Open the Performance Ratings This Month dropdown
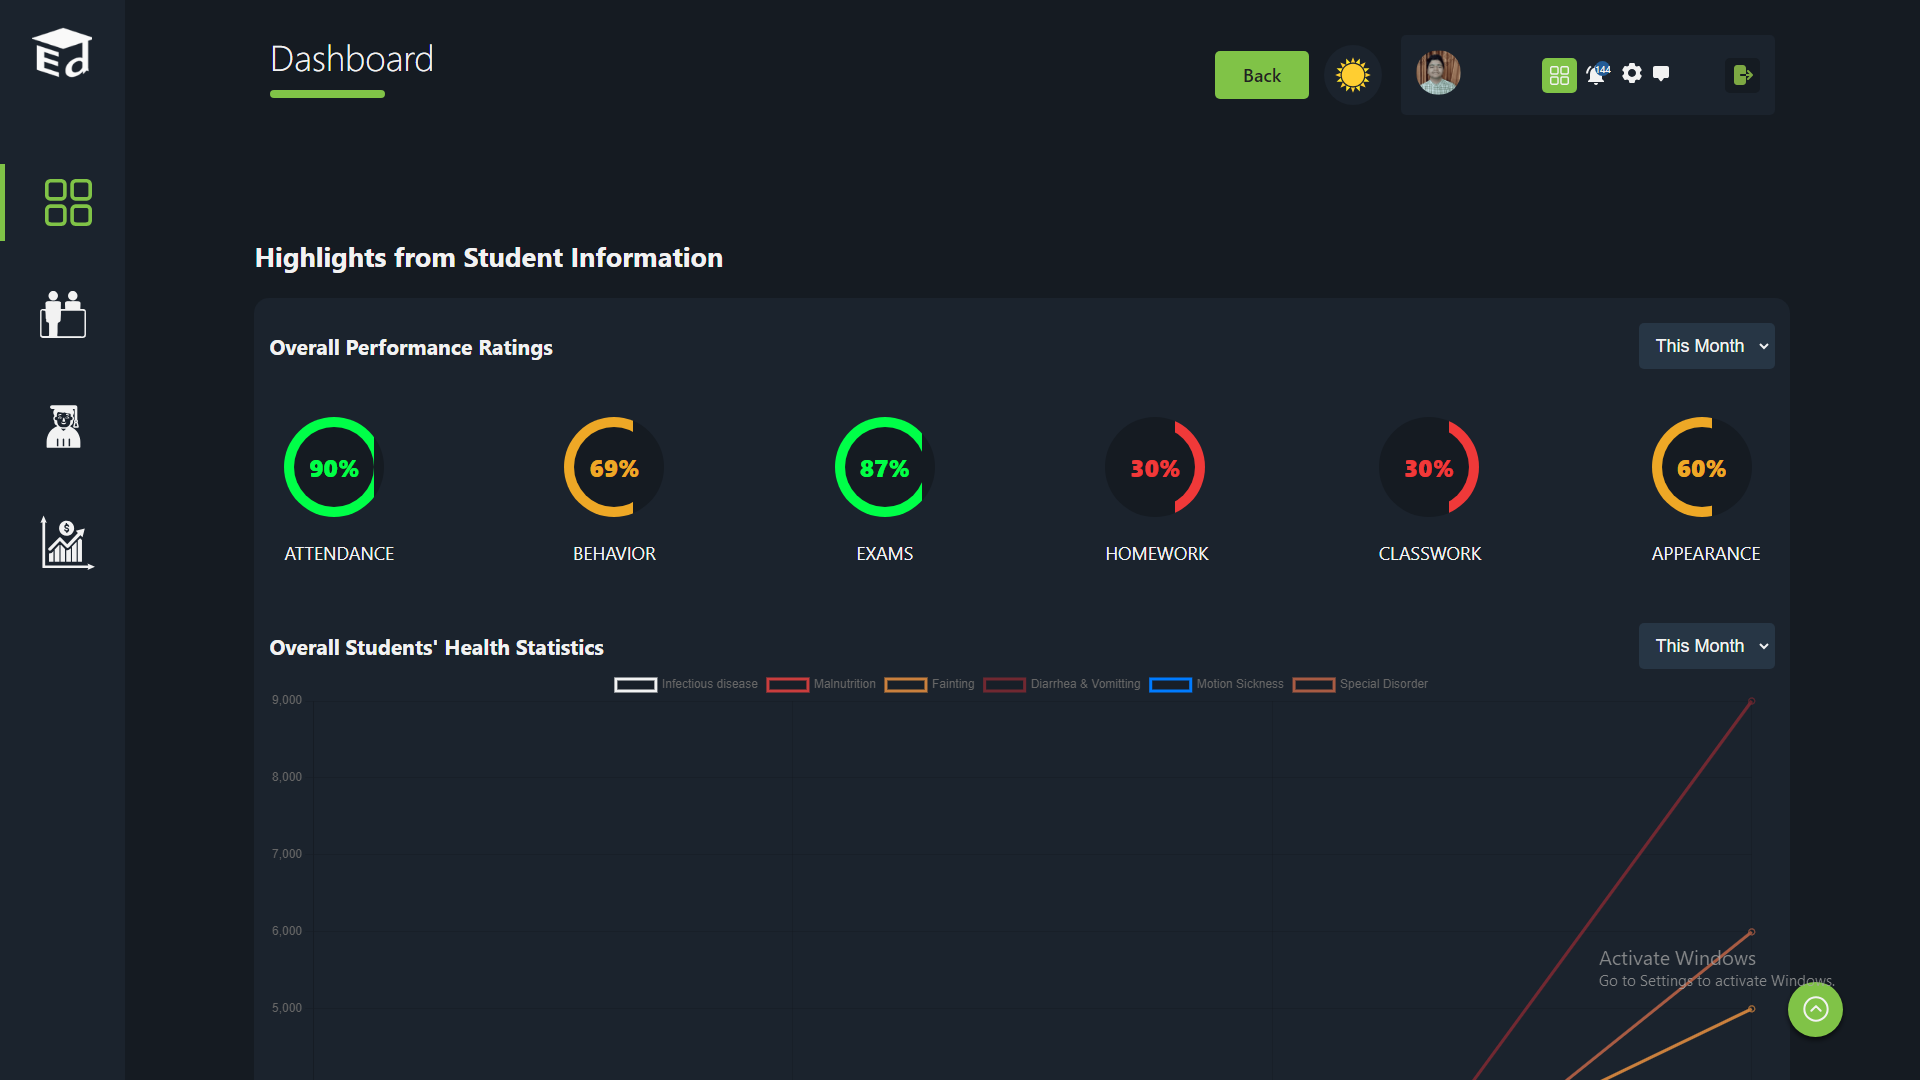Screen dimensions: 1920x1080 click(1706, 346)
